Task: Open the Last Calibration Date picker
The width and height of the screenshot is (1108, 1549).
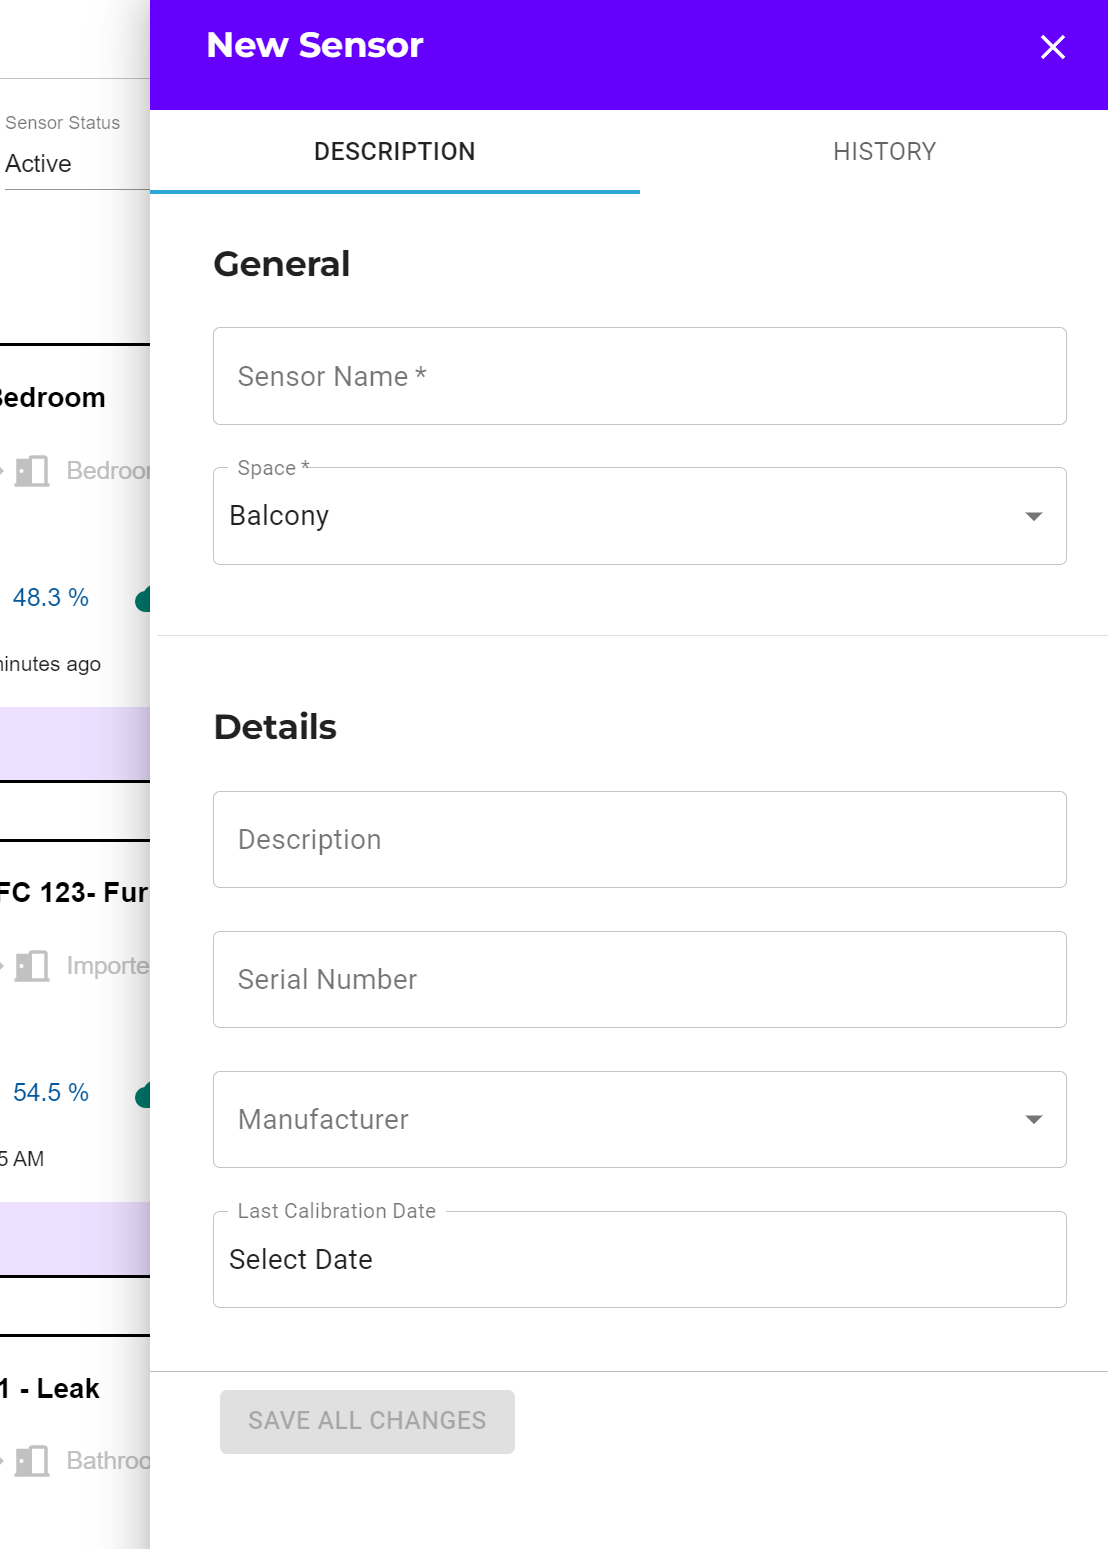Action: (x=640, y=1260)
